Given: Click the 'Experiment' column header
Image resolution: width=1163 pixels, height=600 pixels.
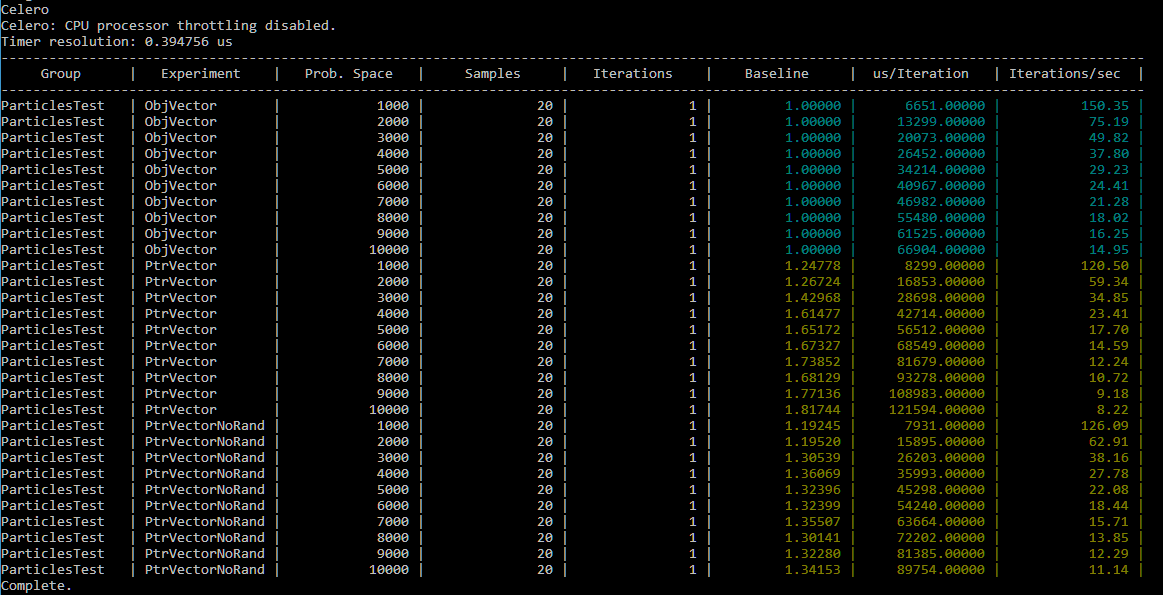Looking at the screenshot, I should [x=200, y=73].
